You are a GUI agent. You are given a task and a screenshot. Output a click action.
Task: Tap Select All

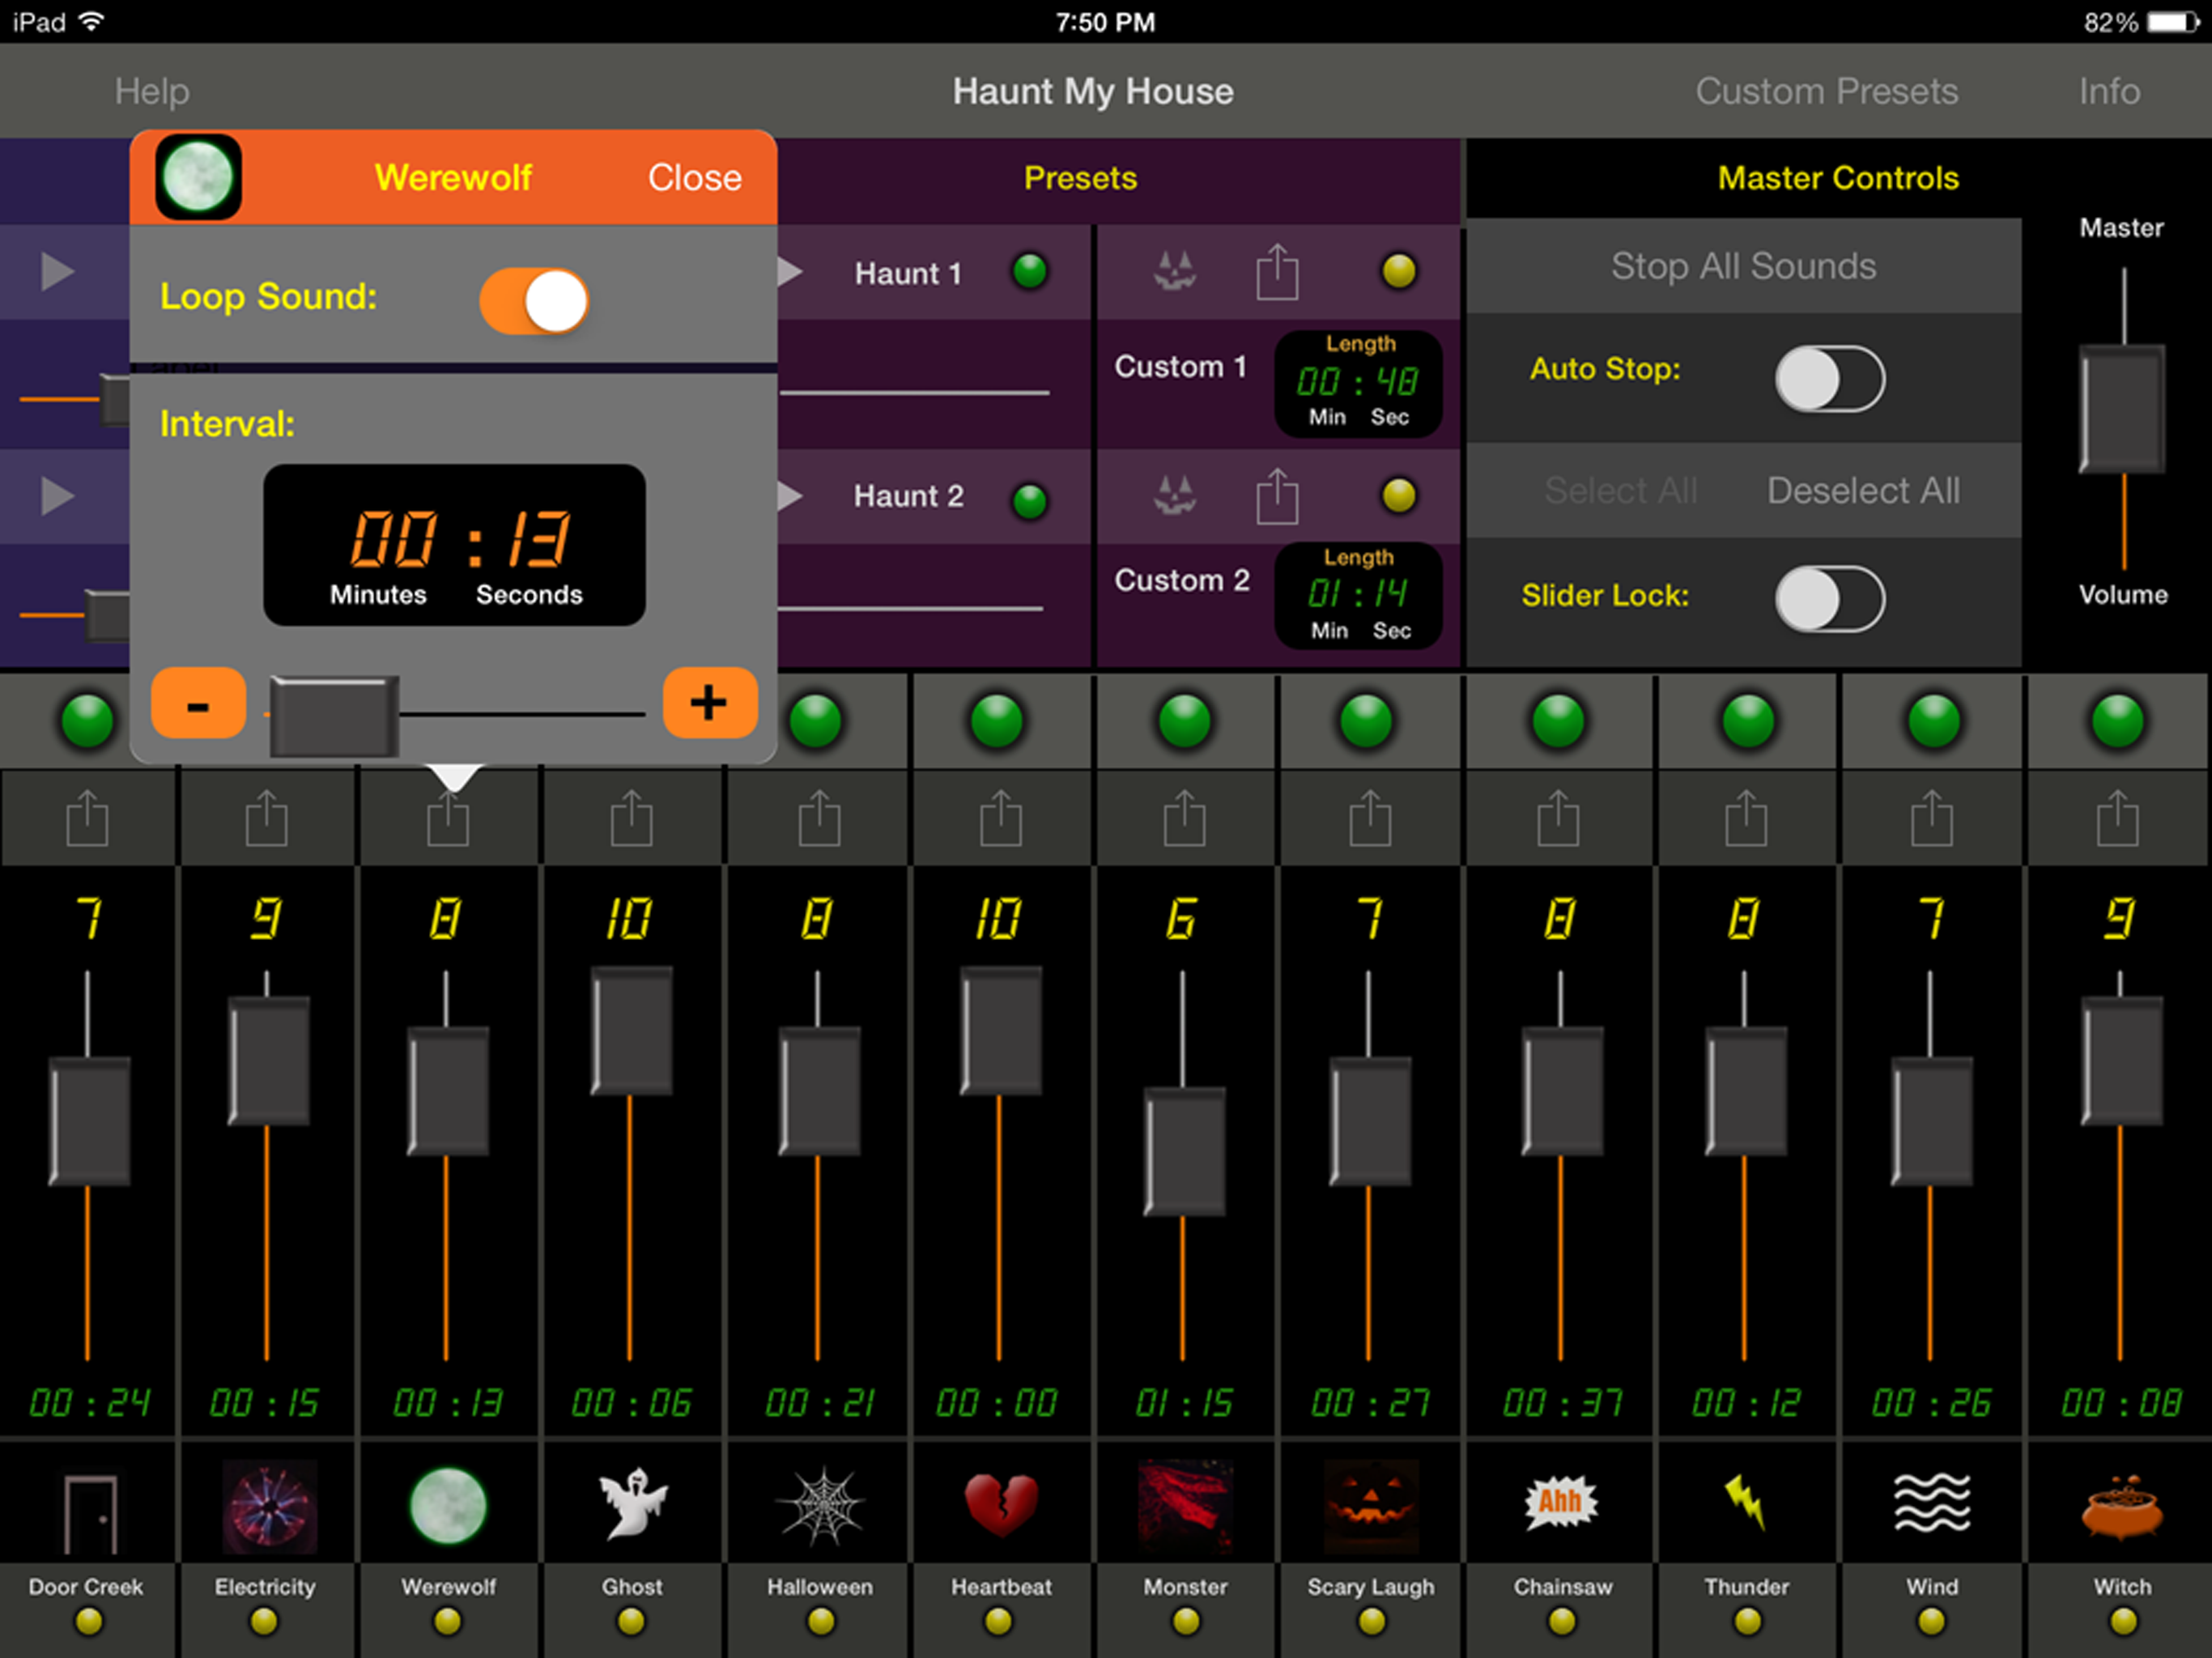click(1620, 490)
